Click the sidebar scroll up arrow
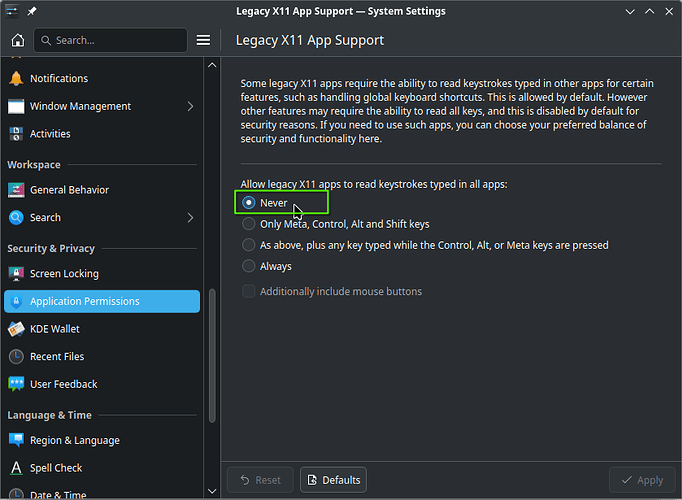 tap(212, 65)
